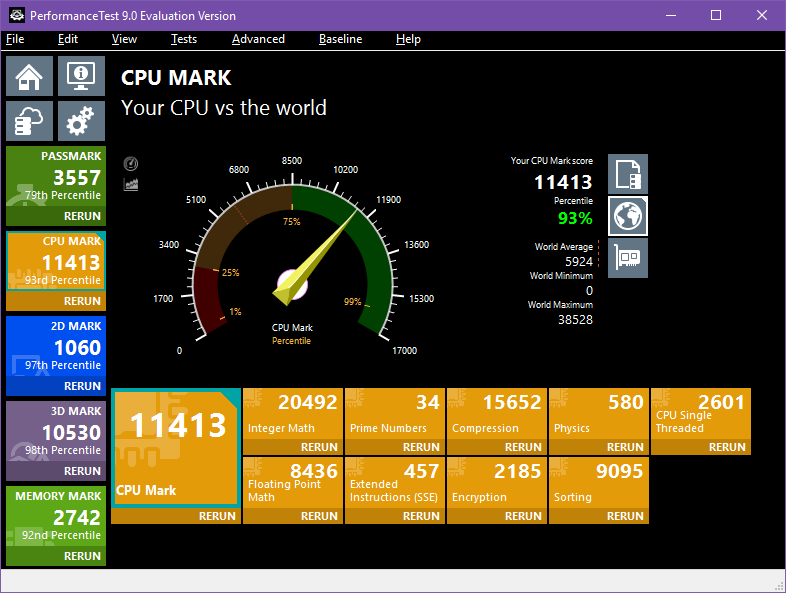Viewport: 786px width, 593px height.
Task: Switch to the gauge view icon
Action: [x=131, y=164]
